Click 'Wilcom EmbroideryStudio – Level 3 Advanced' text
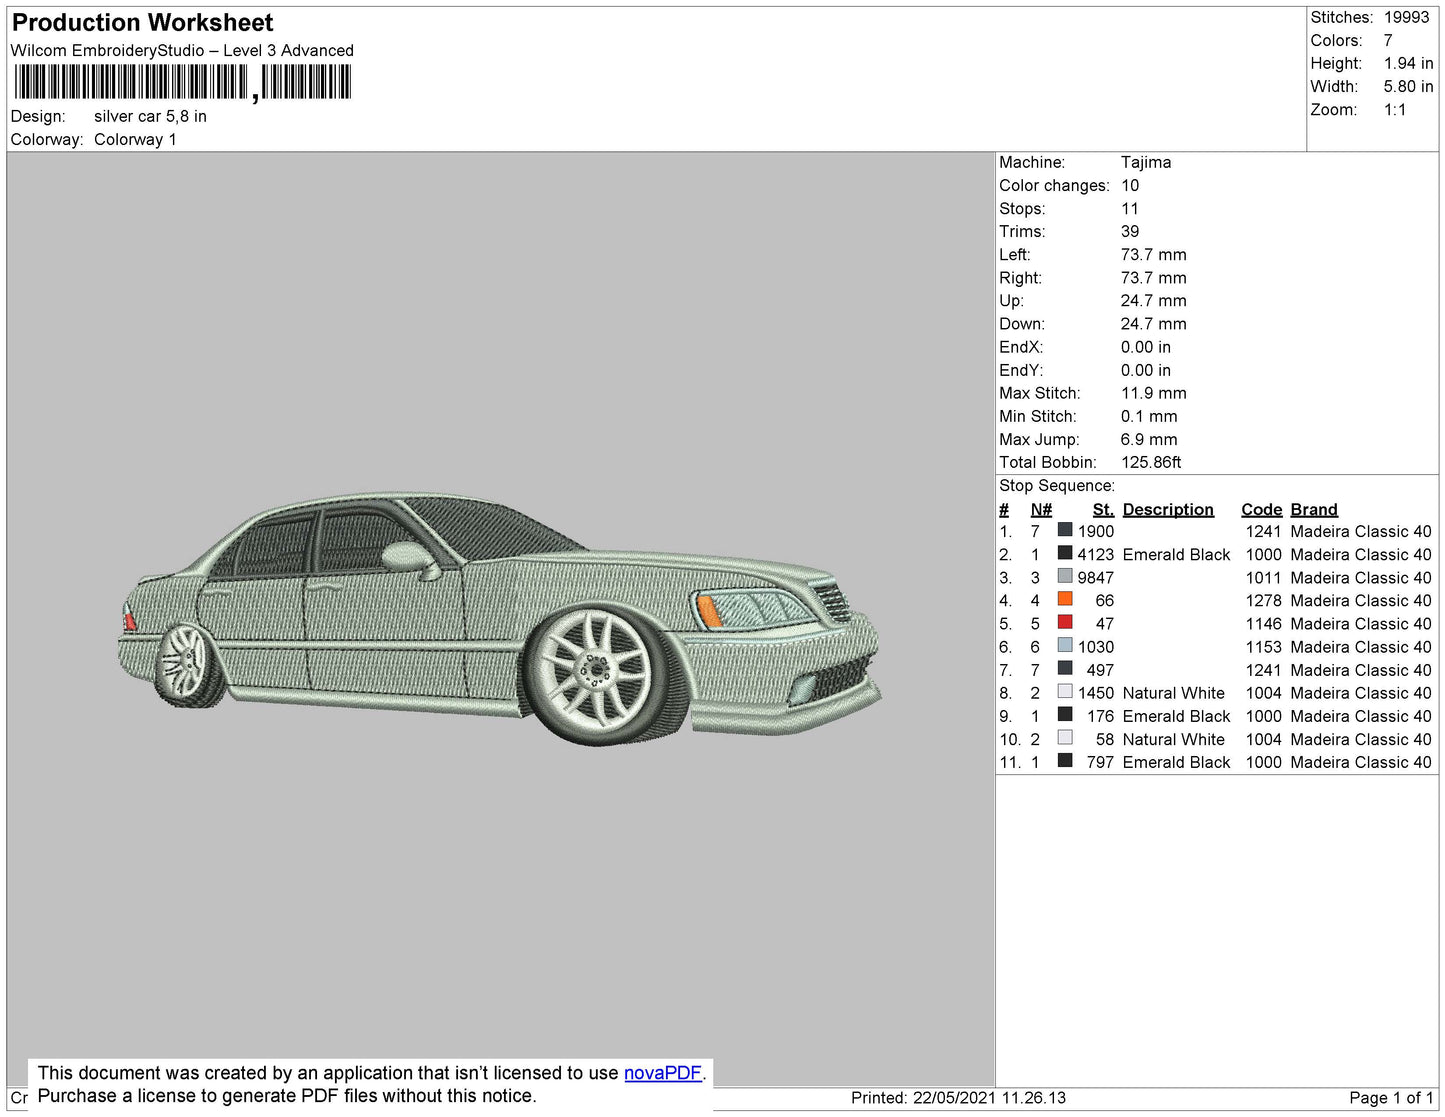 click(x=182, y=50)
